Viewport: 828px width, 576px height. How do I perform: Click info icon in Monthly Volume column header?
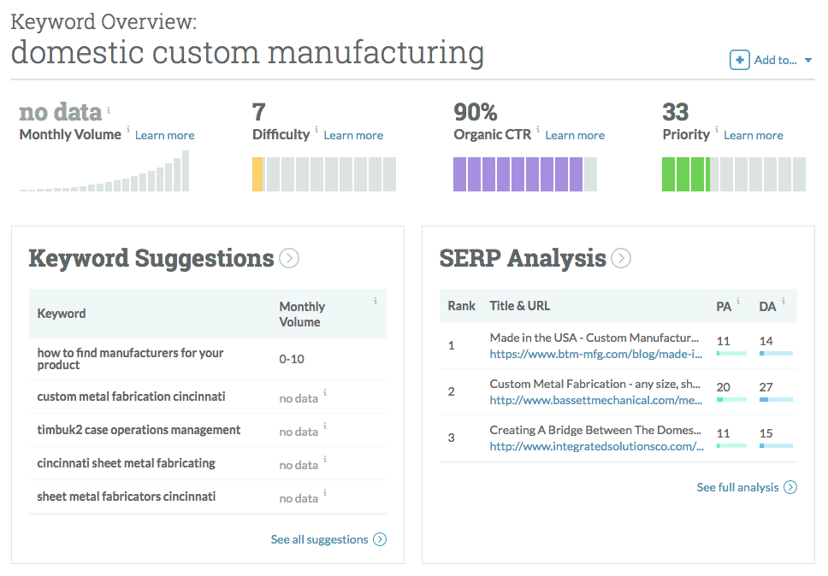(375, 301)
